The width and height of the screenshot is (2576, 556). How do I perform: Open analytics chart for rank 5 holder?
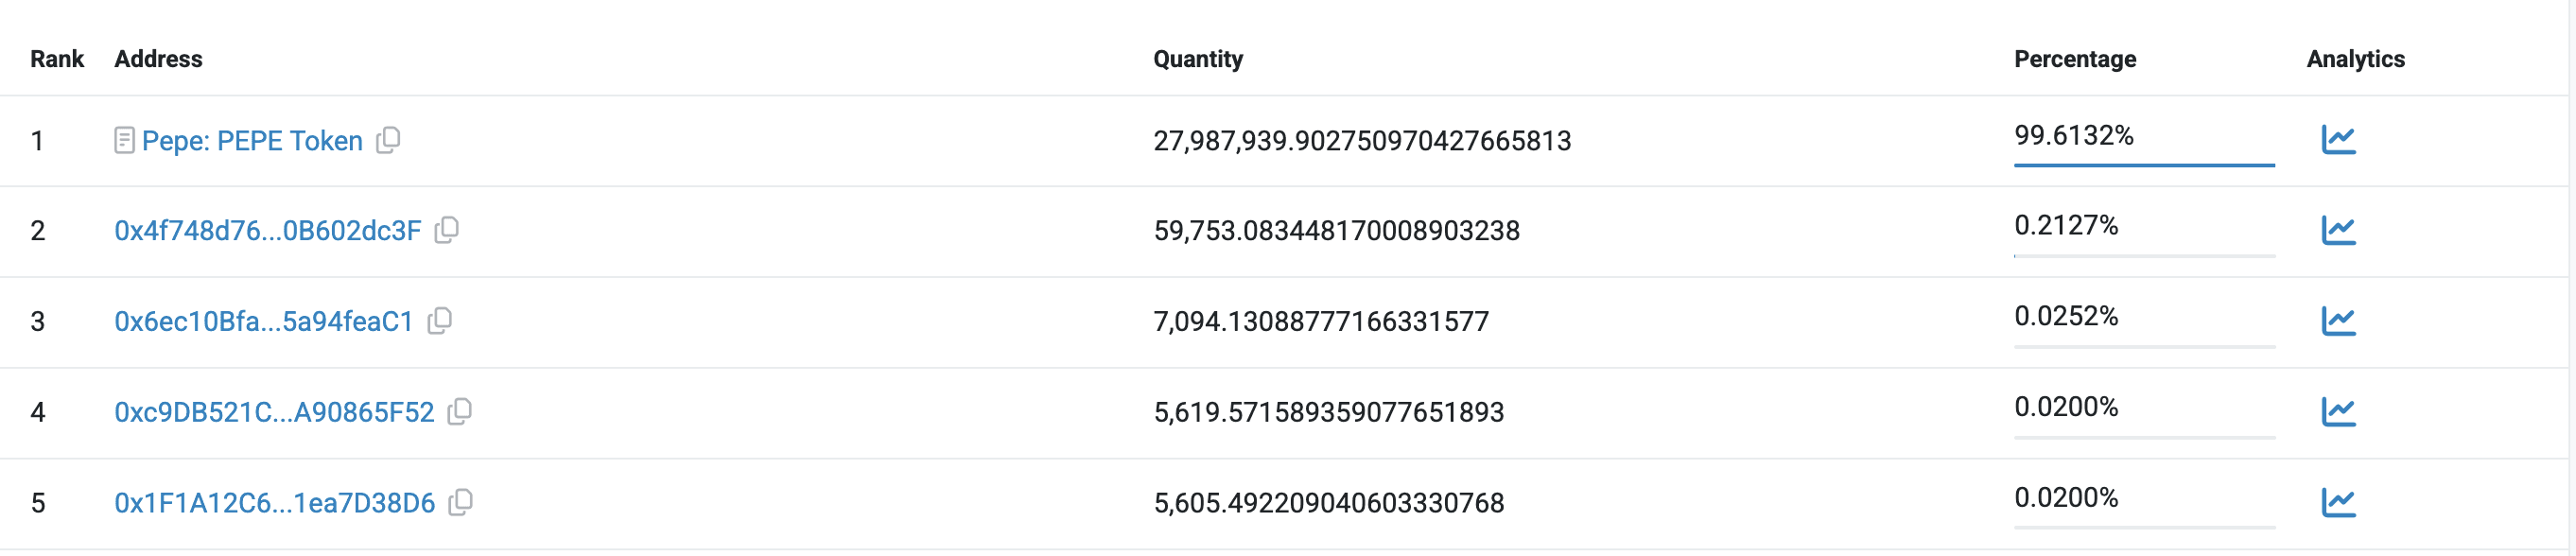[2337, 502]
